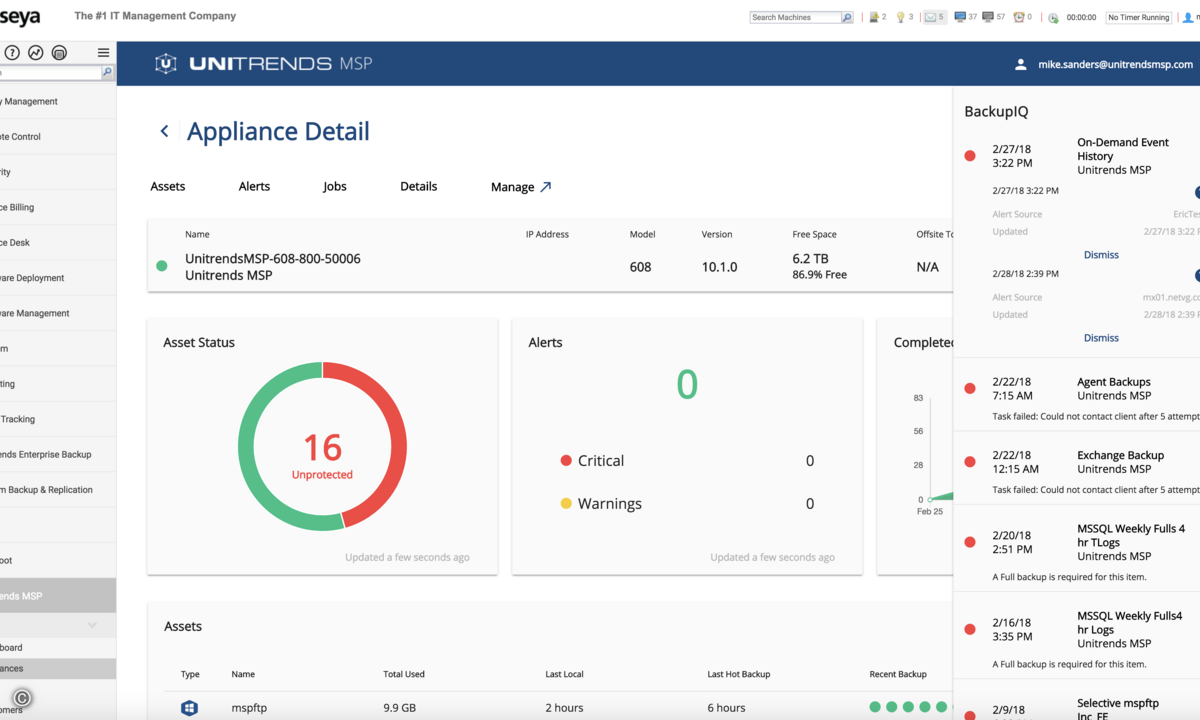Open the hamburger menu in left sidebar

tap(103, 53)
